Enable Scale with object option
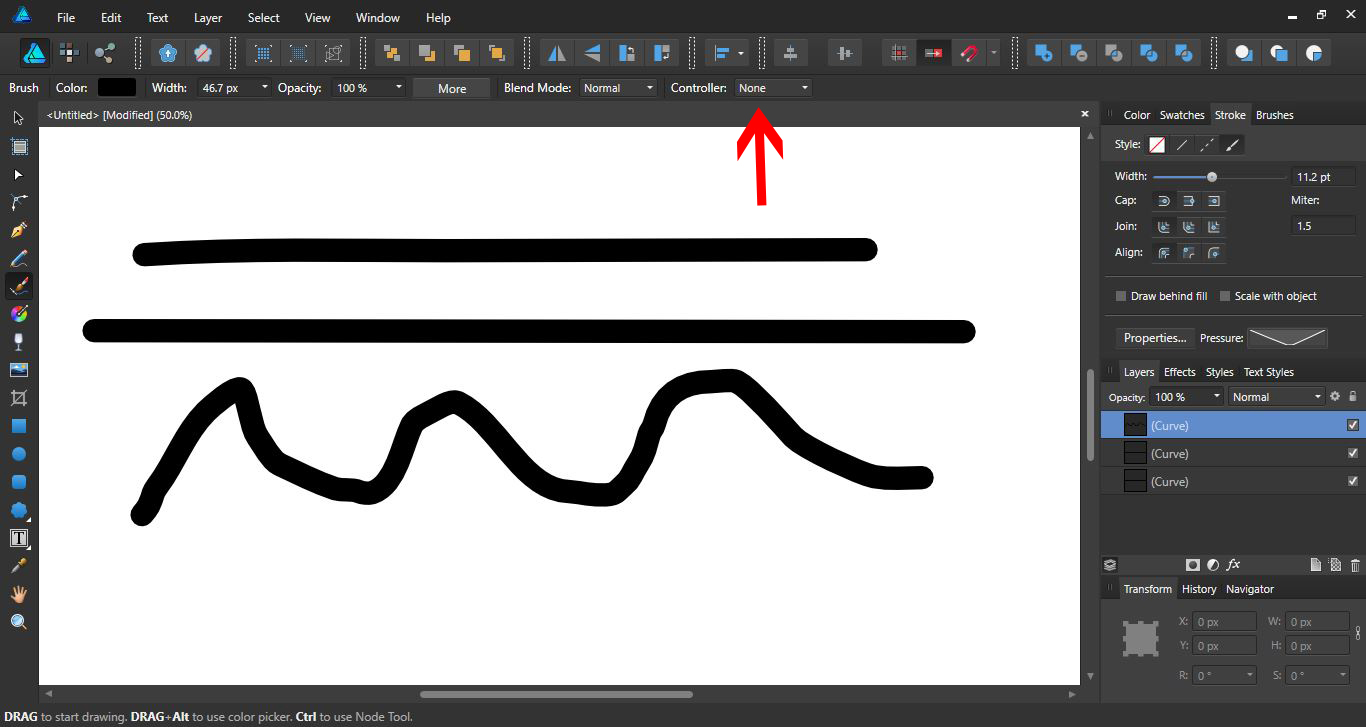Image resolution: width=1366 pixels, height=727 pixels. tap(1226, 296)
